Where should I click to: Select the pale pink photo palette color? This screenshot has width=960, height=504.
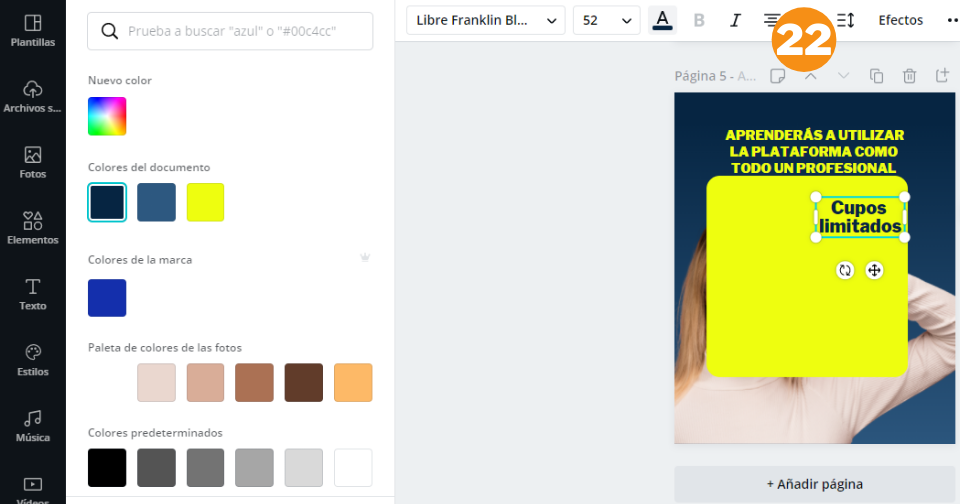tap(156, 383)
